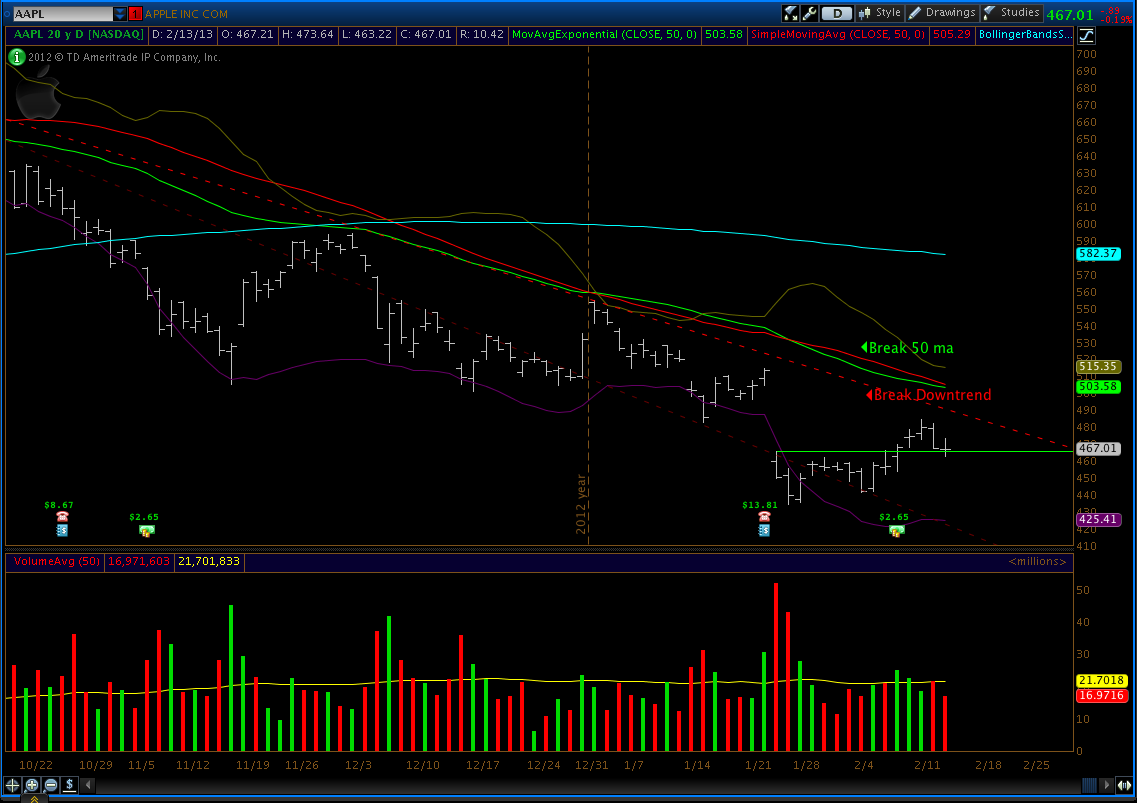Open the Quick Study flask-with-arrow icon

[790, 13]
